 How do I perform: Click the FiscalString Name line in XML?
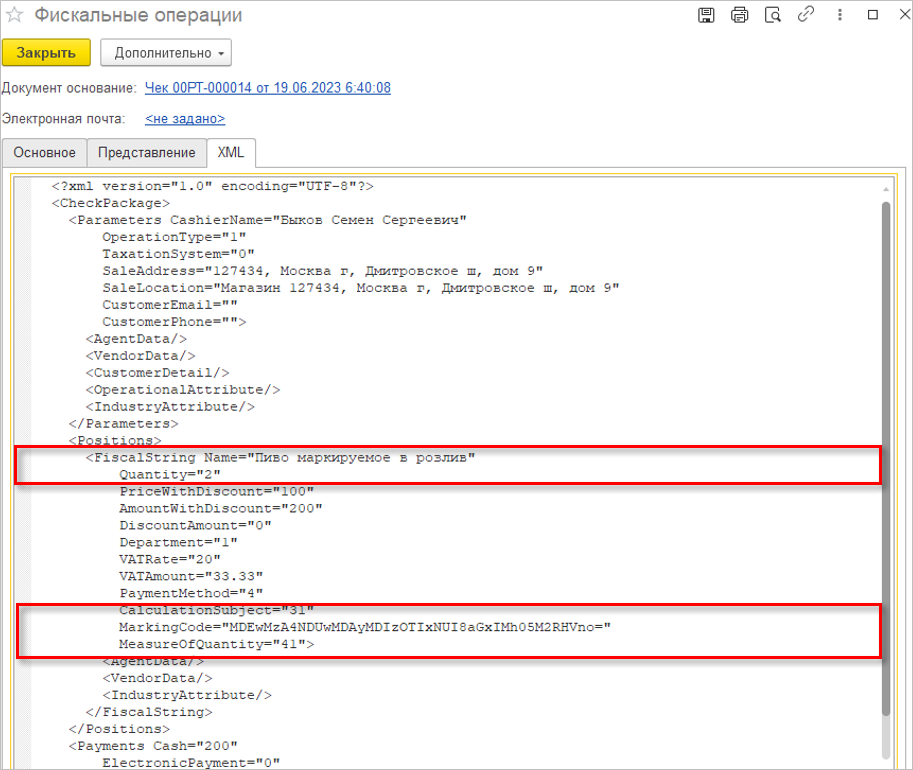[280, 457]
